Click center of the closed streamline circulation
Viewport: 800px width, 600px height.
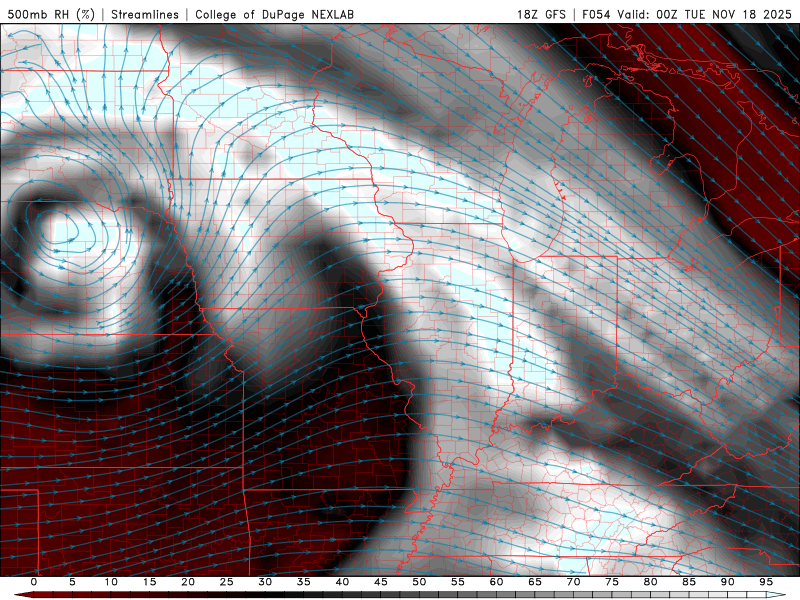click(x=65, y=230)
